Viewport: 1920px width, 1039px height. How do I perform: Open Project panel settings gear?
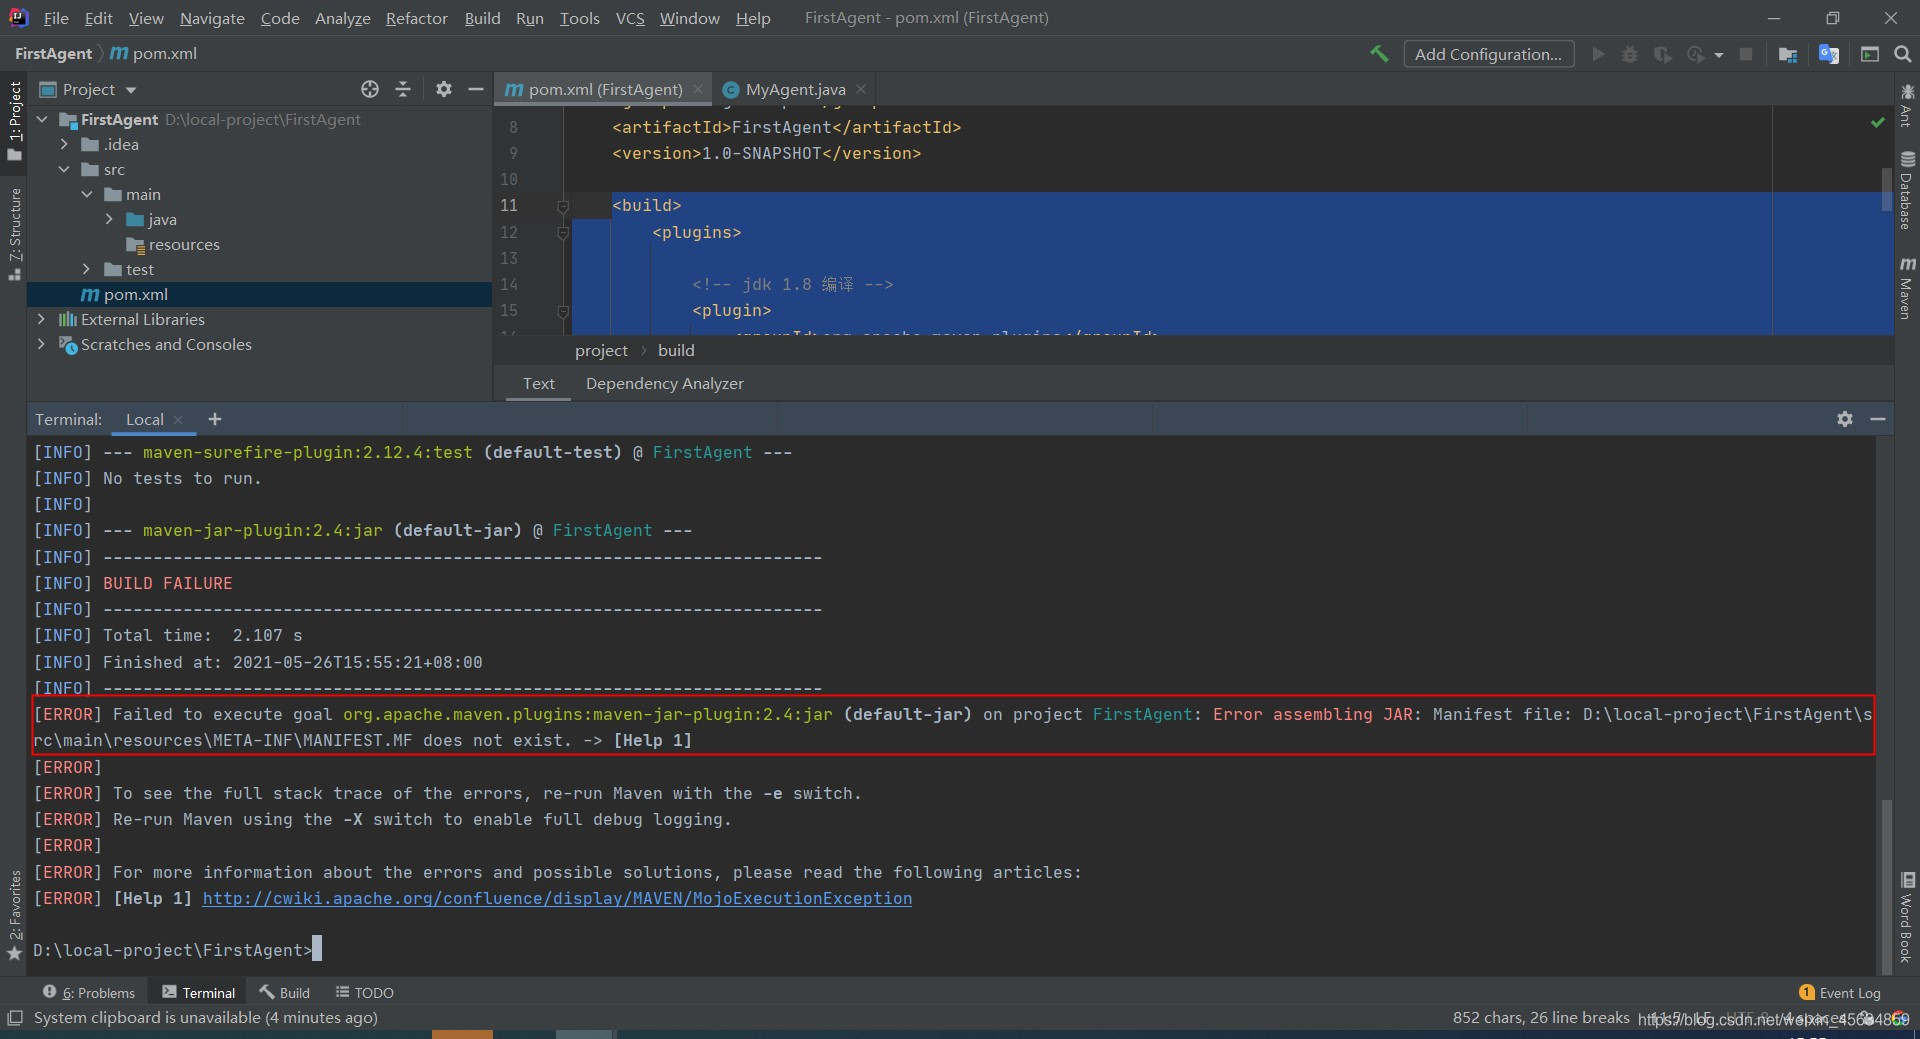[x=444, y=89]
